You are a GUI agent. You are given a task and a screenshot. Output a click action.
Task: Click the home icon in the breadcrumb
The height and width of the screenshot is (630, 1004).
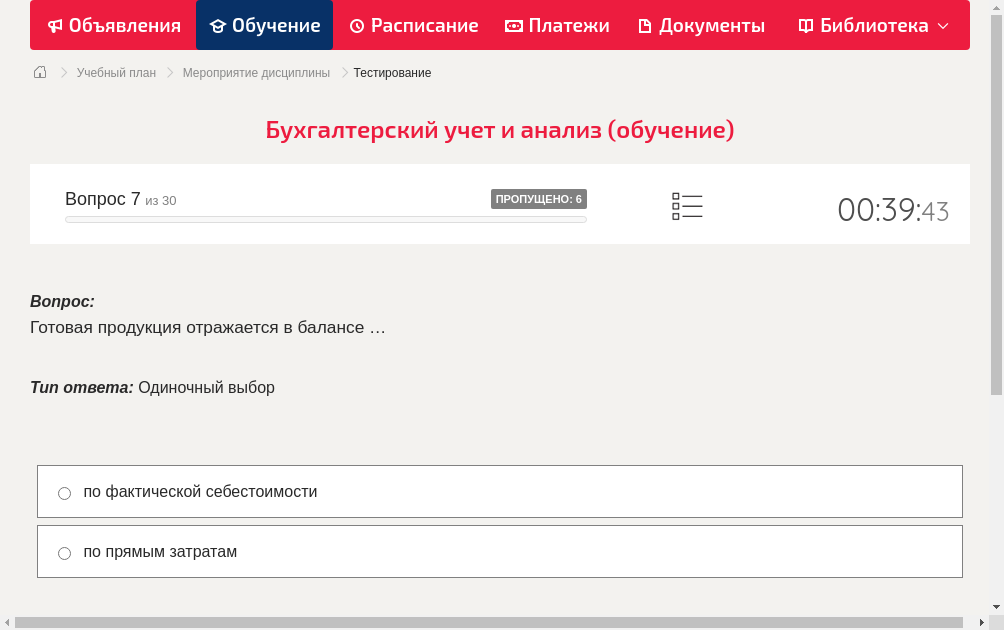40,72
